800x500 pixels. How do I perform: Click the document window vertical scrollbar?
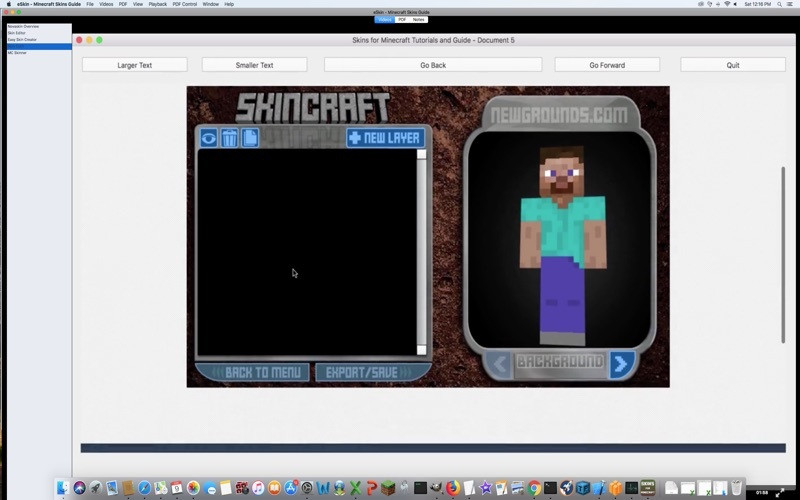(x=783, y=255)
